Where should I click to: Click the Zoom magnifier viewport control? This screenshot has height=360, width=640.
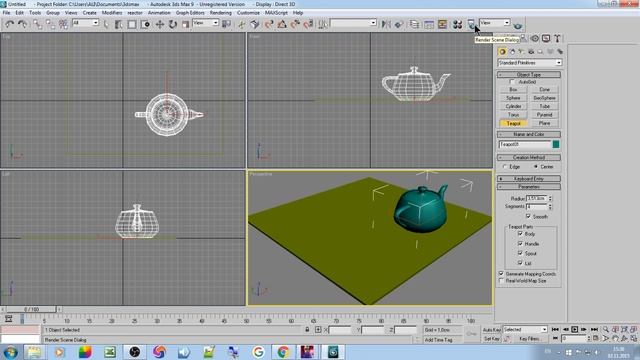click(606, 329)
